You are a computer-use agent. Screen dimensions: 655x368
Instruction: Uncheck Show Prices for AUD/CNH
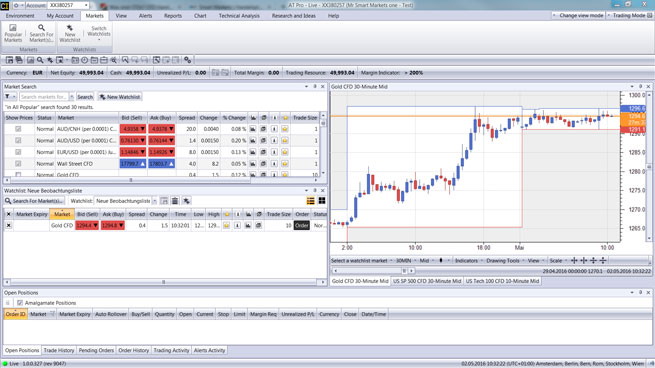[x=18, y=129]
